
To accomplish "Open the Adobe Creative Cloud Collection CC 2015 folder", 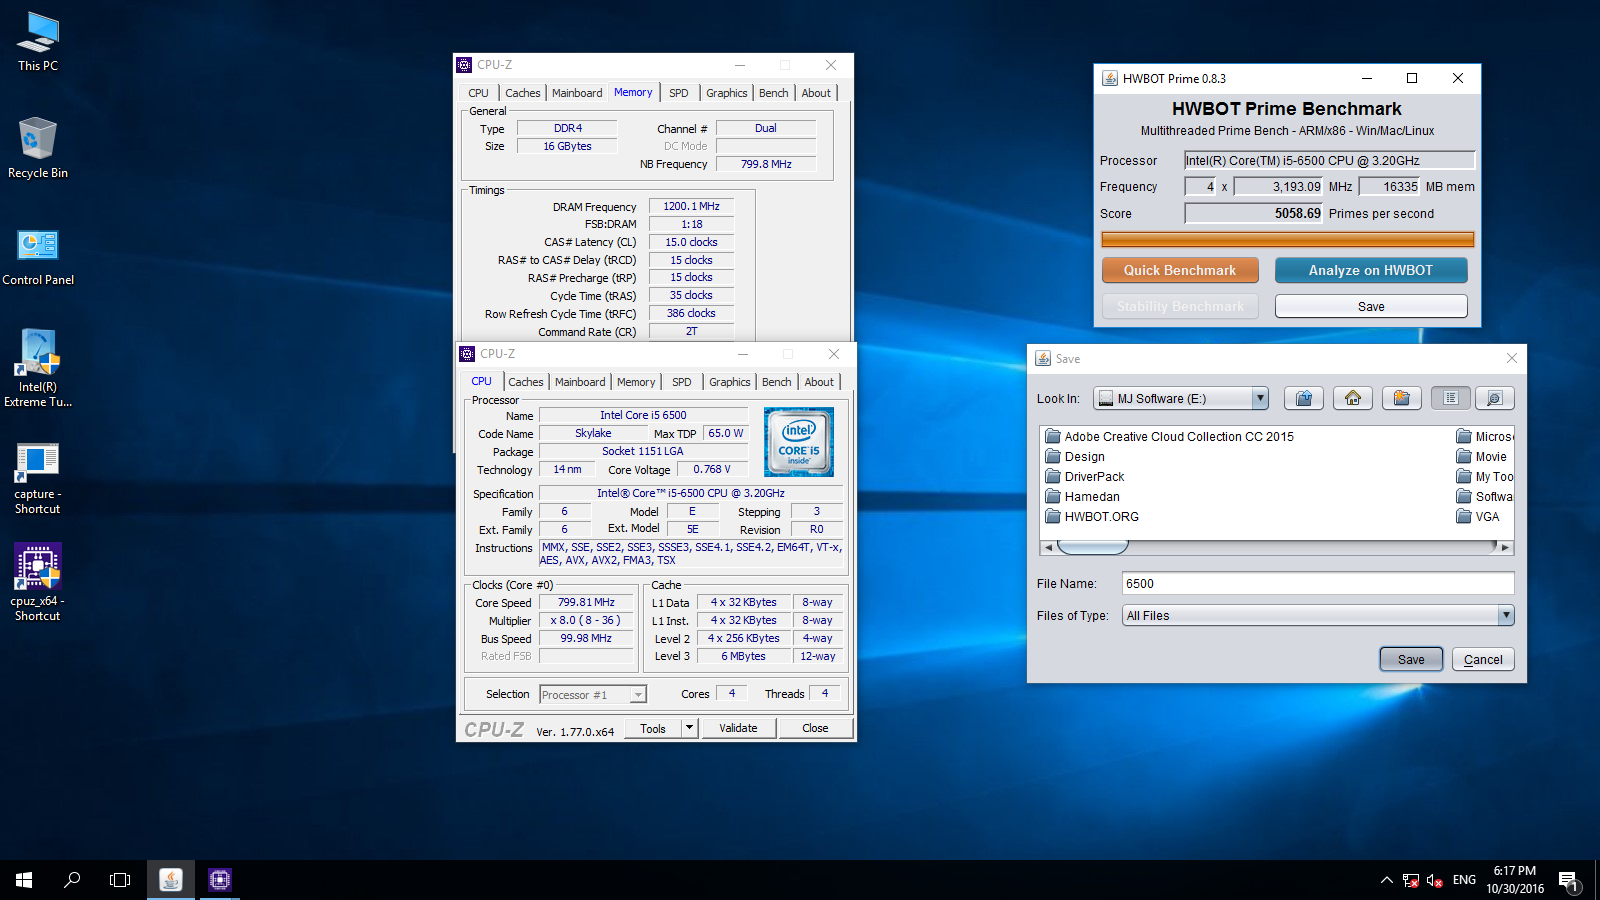I will pos(1169,436).
